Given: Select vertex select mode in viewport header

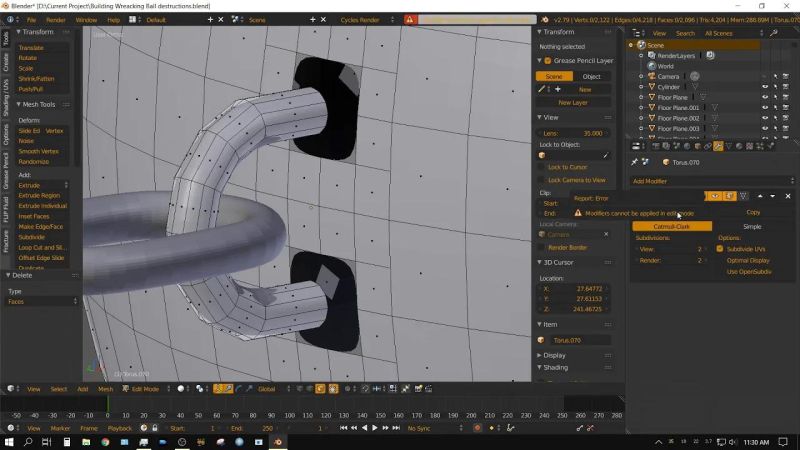Looking at the screenshot, I should coord(300,389).
